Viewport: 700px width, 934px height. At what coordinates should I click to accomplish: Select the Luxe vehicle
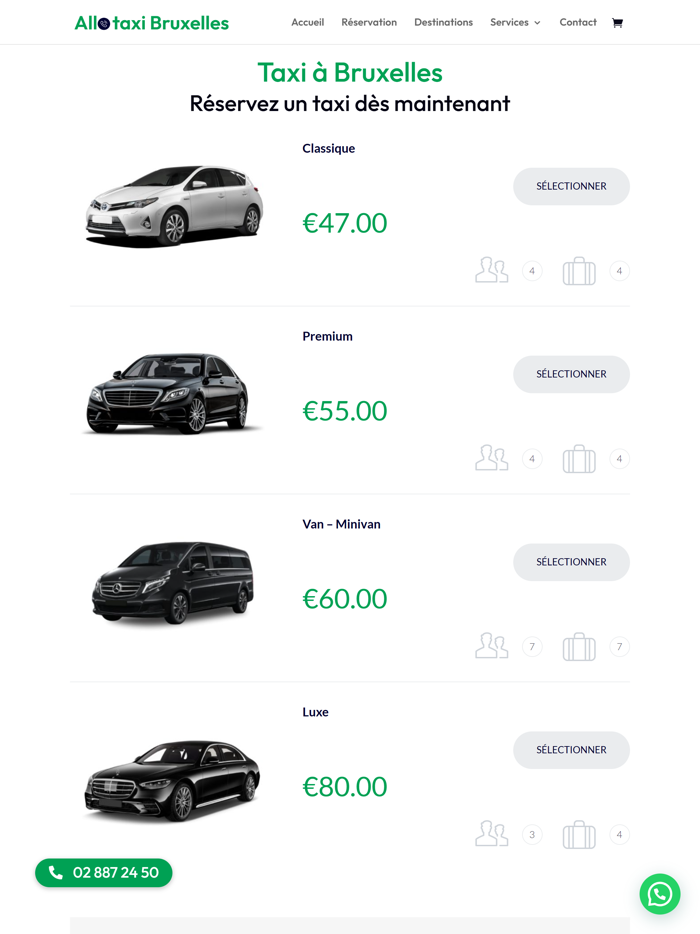571,750
